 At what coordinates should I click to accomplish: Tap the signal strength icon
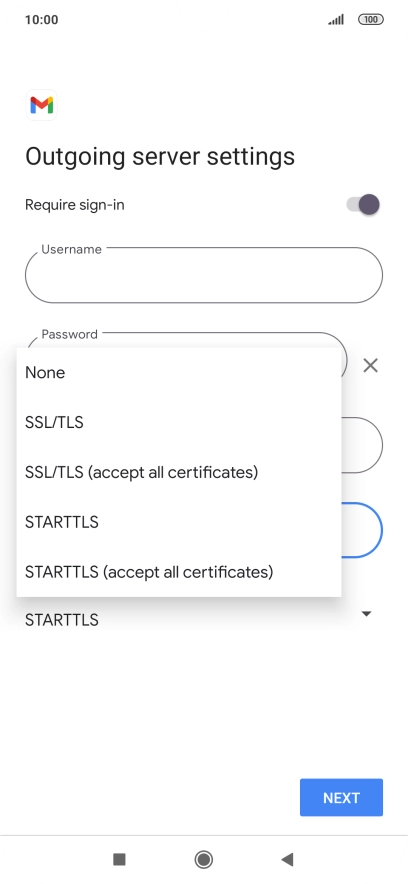click(x=336, y=20)
